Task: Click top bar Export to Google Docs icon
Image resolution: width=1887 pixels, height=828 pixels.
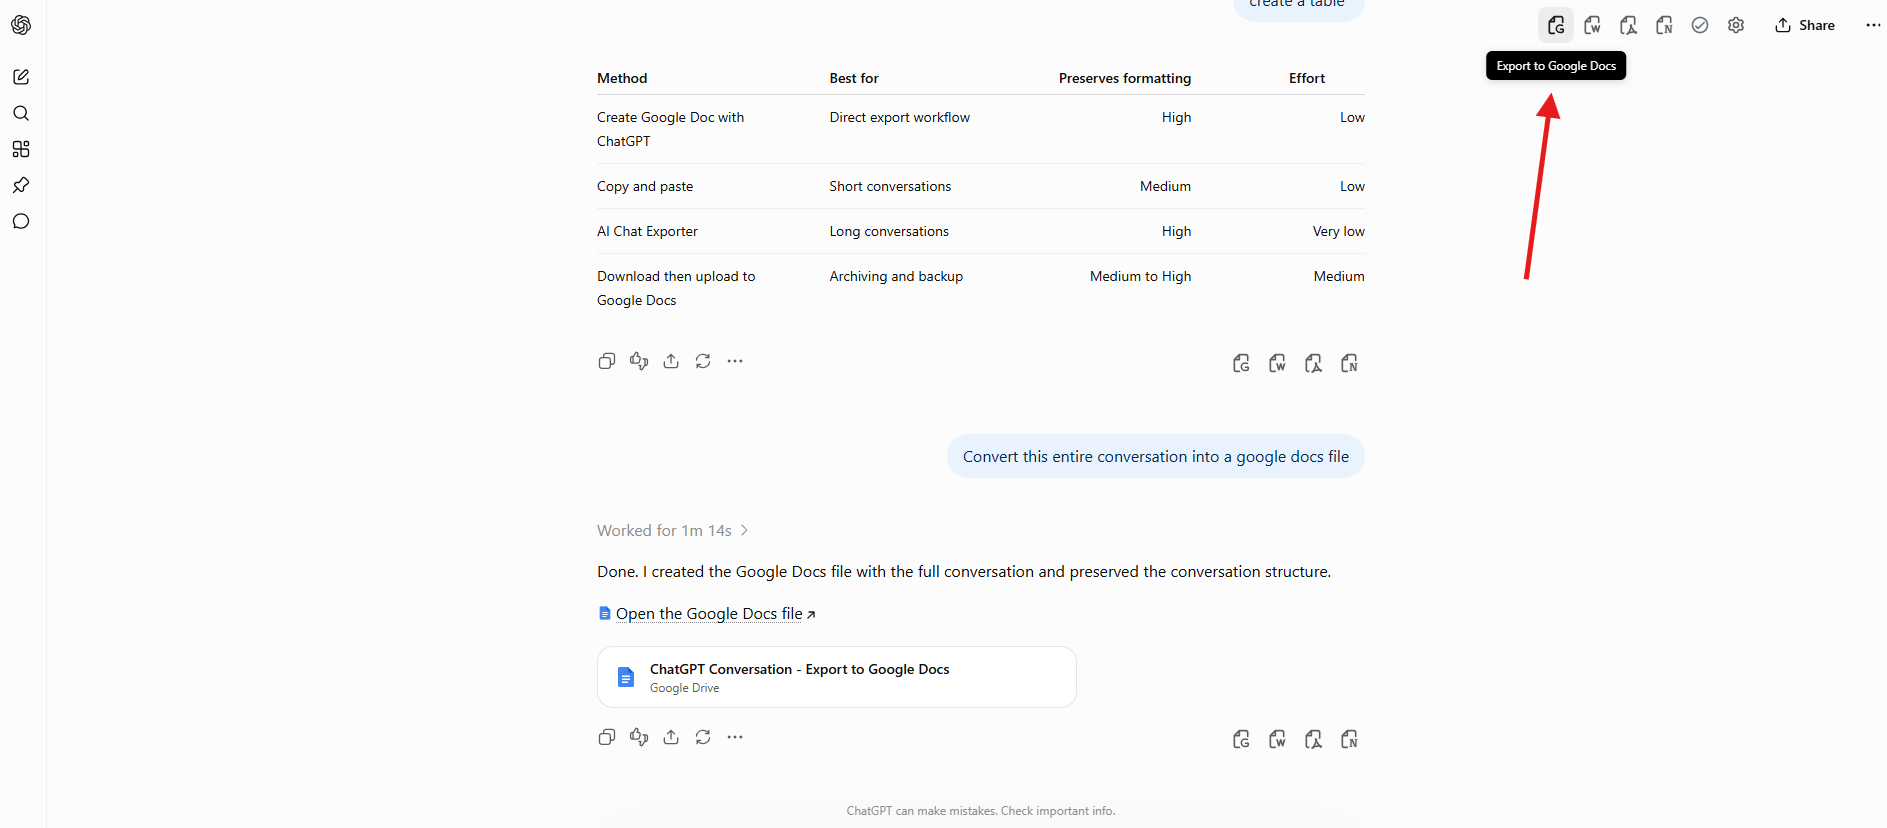Action: [1556, 25]
